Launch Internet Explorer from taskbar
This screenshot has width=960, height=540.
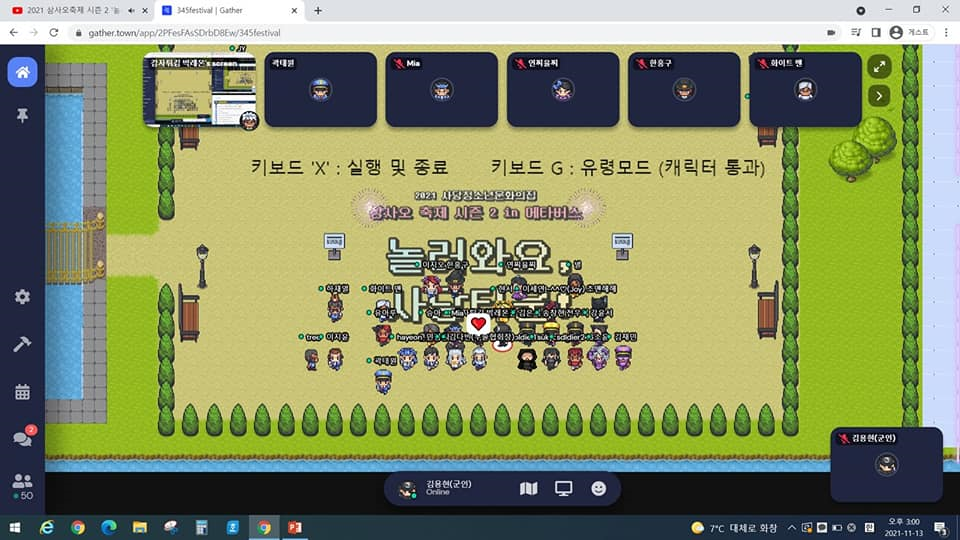click(47, 528)
